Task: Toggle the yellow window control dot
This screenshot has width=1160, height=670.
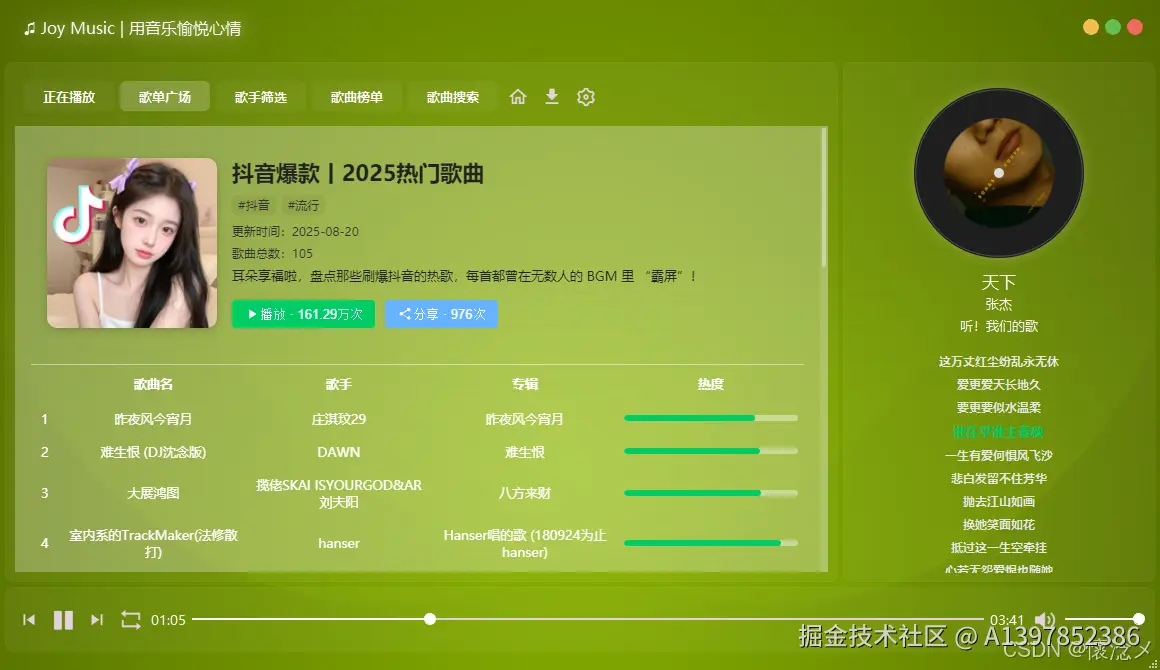Action: click(x=1089, y=27)
